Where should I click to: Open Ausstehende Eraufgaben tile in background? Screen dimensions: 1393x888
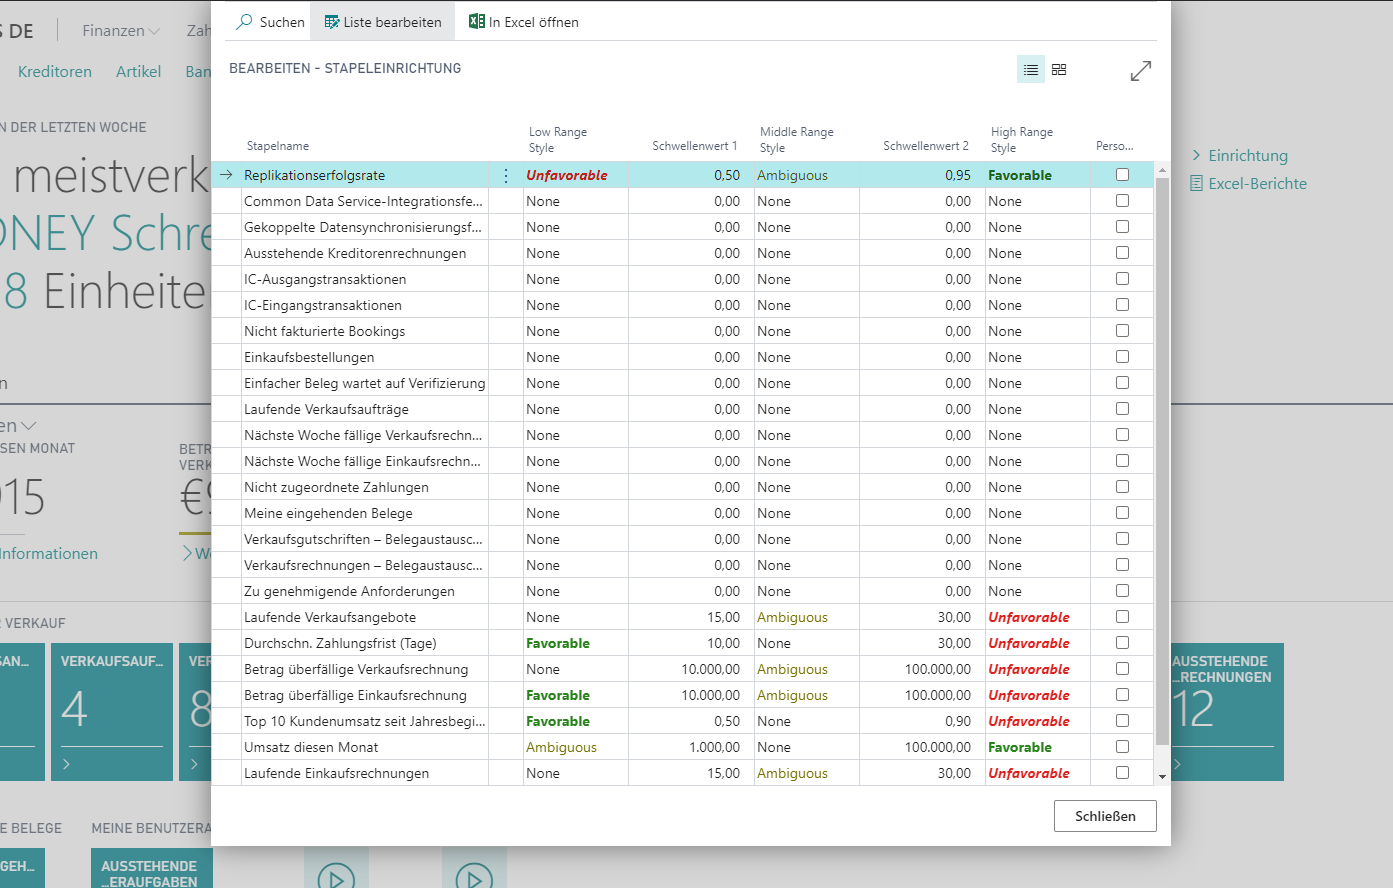pos(151,869)
